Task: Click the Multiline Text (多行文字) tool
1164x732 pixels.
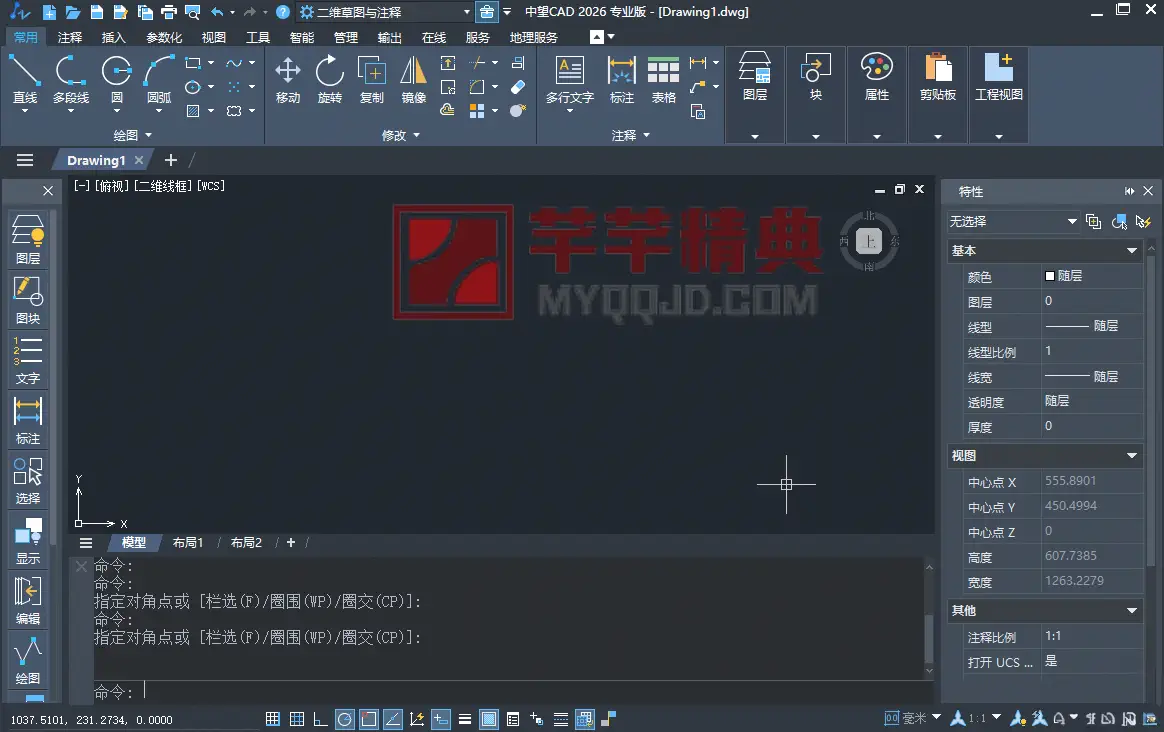Action: (x=569, y=78)
